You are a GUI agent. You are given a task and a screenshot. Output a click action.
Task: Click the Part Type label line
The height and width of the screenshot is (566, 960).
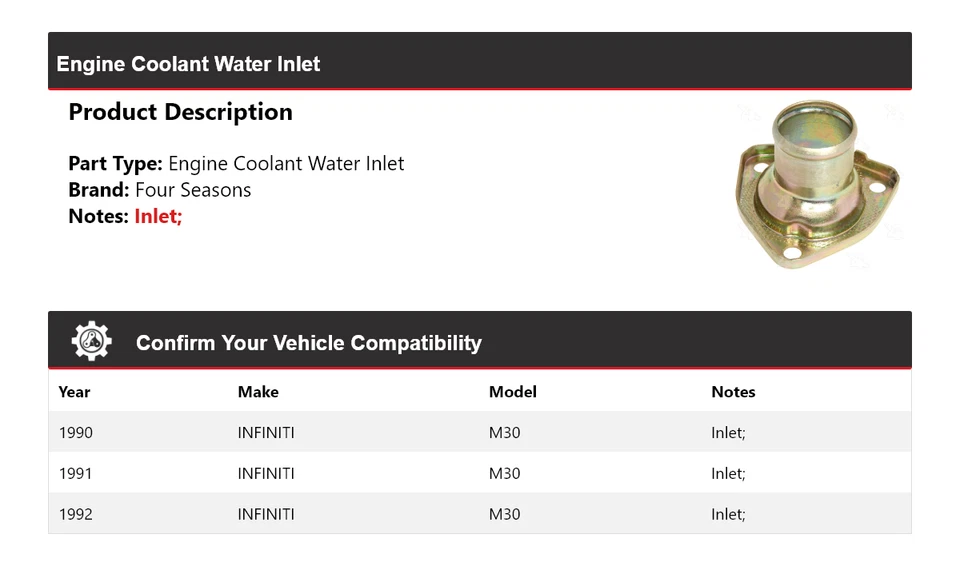[x=236, y=164]
